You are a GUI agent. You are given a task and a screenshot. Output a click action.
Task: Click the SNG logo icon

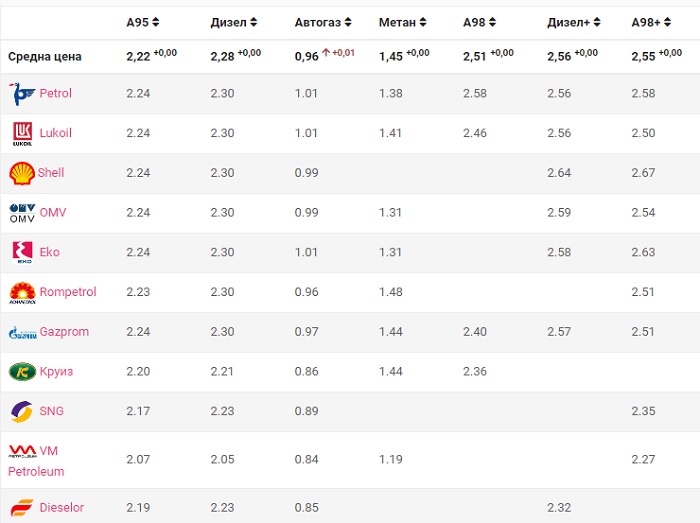click(x=22, y=411)
